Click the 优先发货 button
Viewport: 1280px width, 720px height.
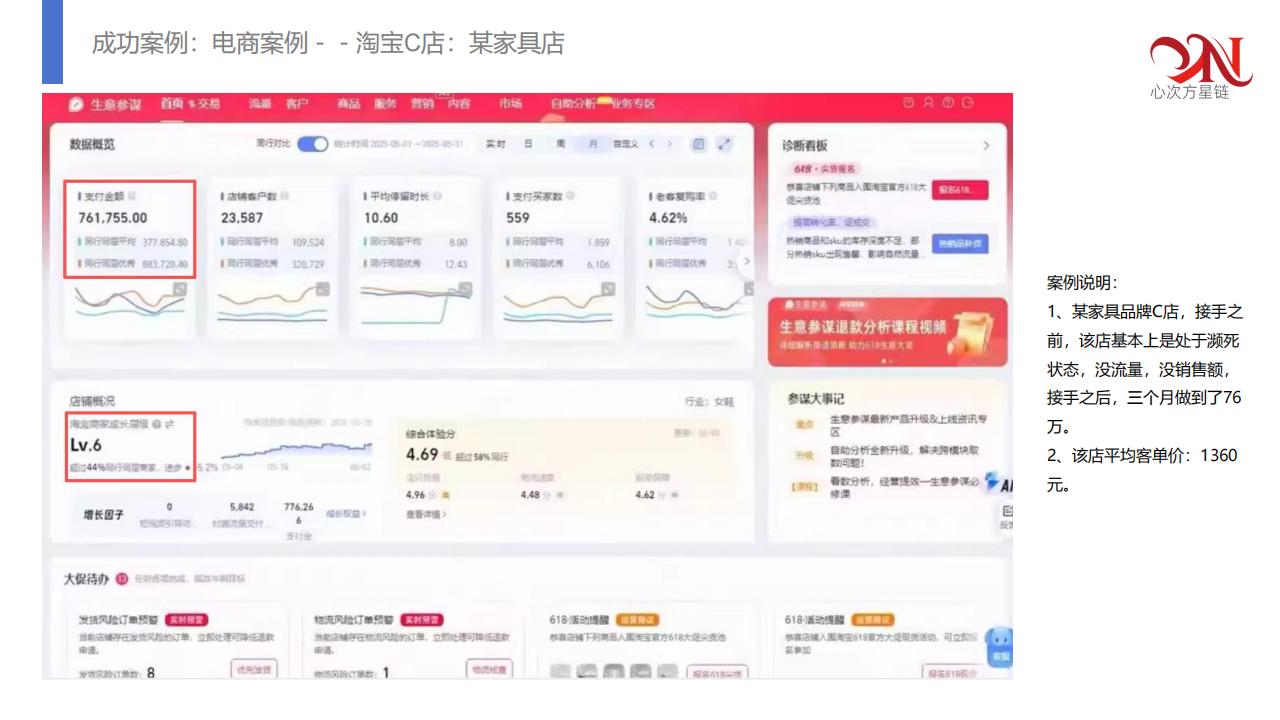[254, 669]
